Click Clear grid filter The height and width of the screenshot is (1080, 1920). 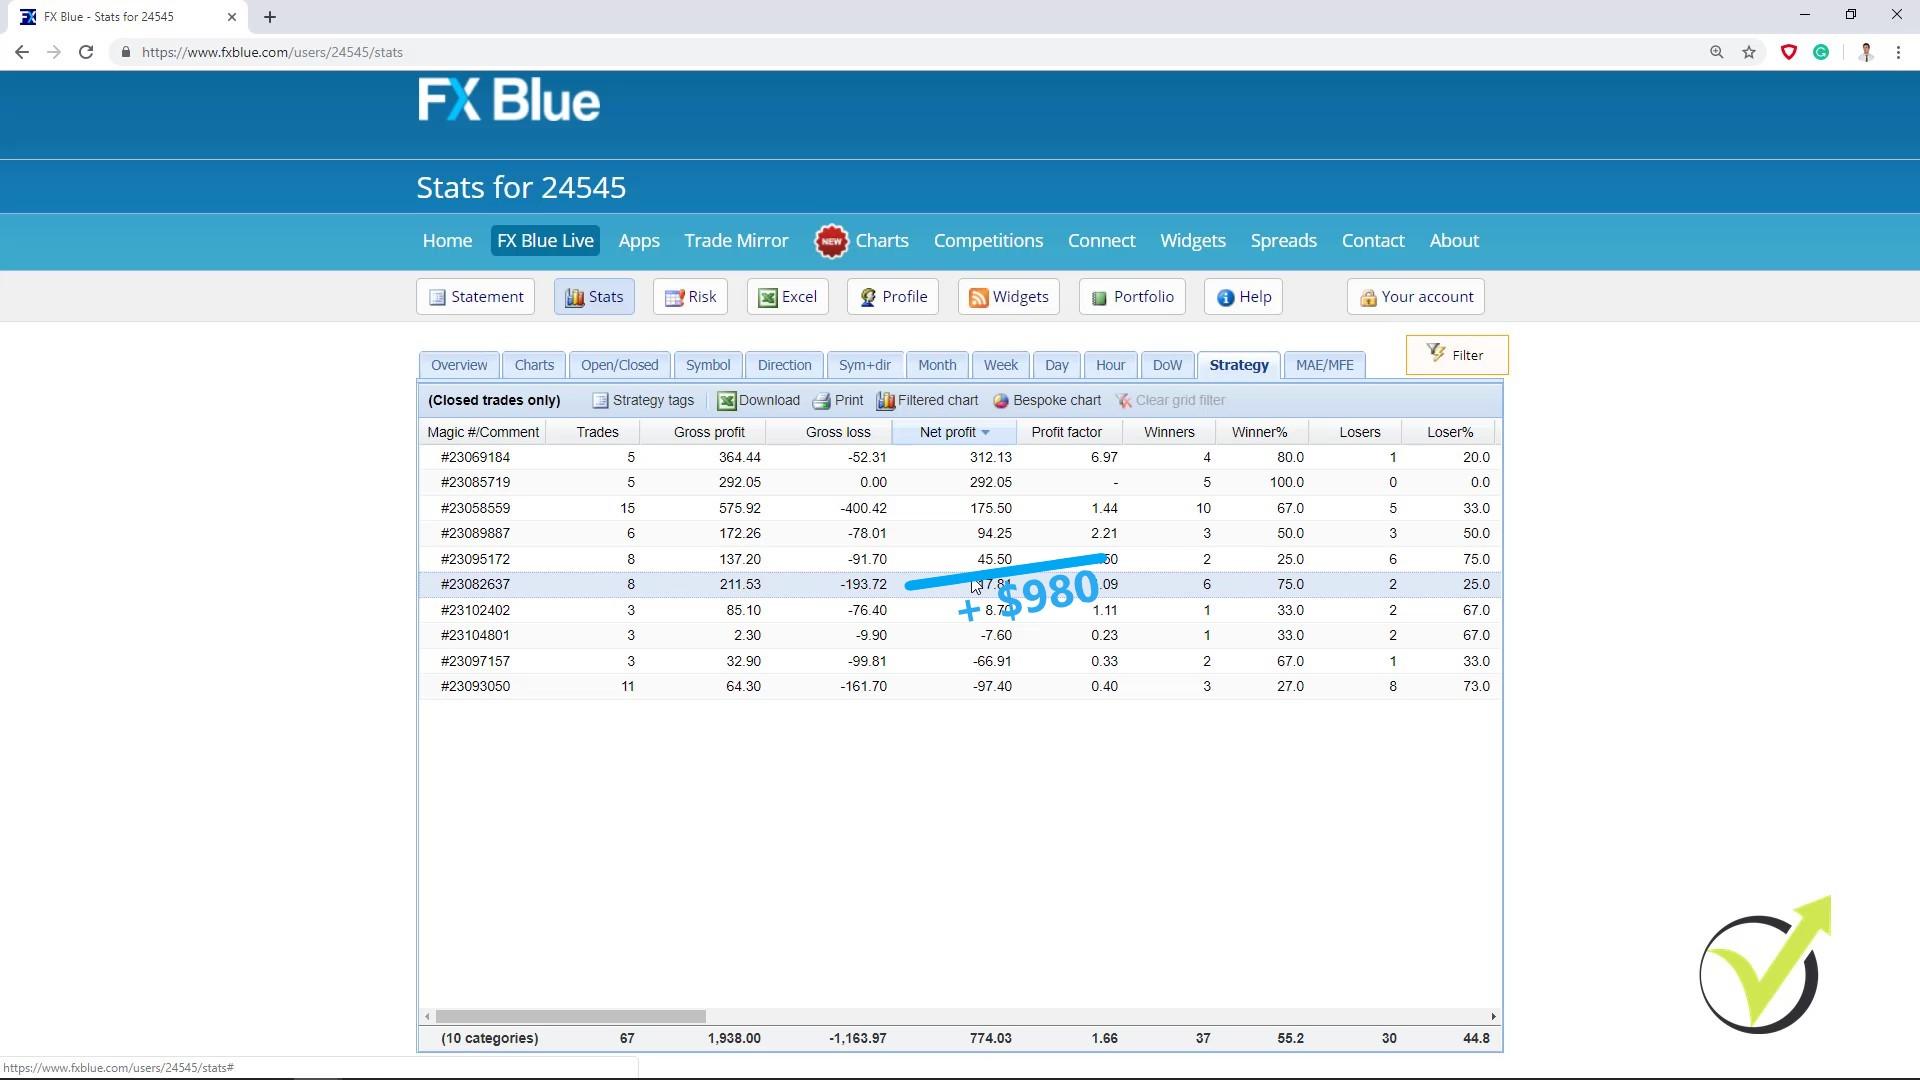[x=1171, y=401]
